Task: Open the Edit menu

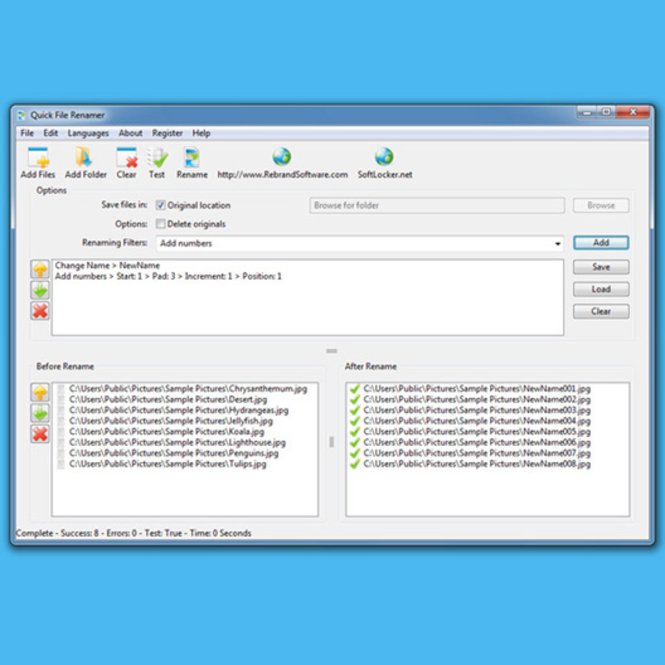Action: (50, 133)
